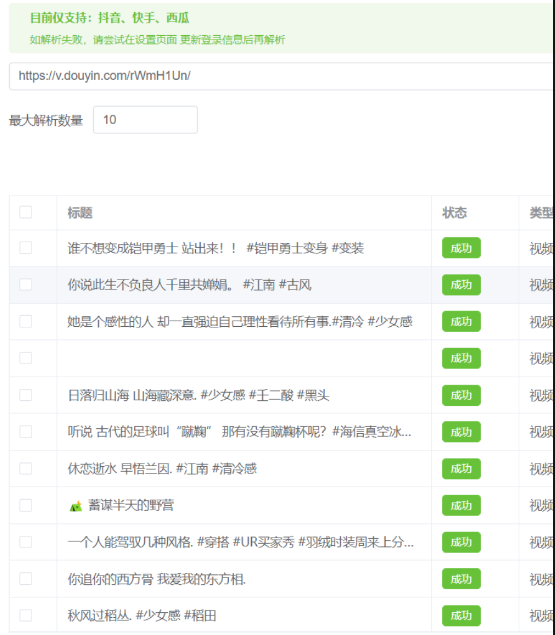
Task: Check the row '她是个感性的人'
Action: [x=26, y=322]
